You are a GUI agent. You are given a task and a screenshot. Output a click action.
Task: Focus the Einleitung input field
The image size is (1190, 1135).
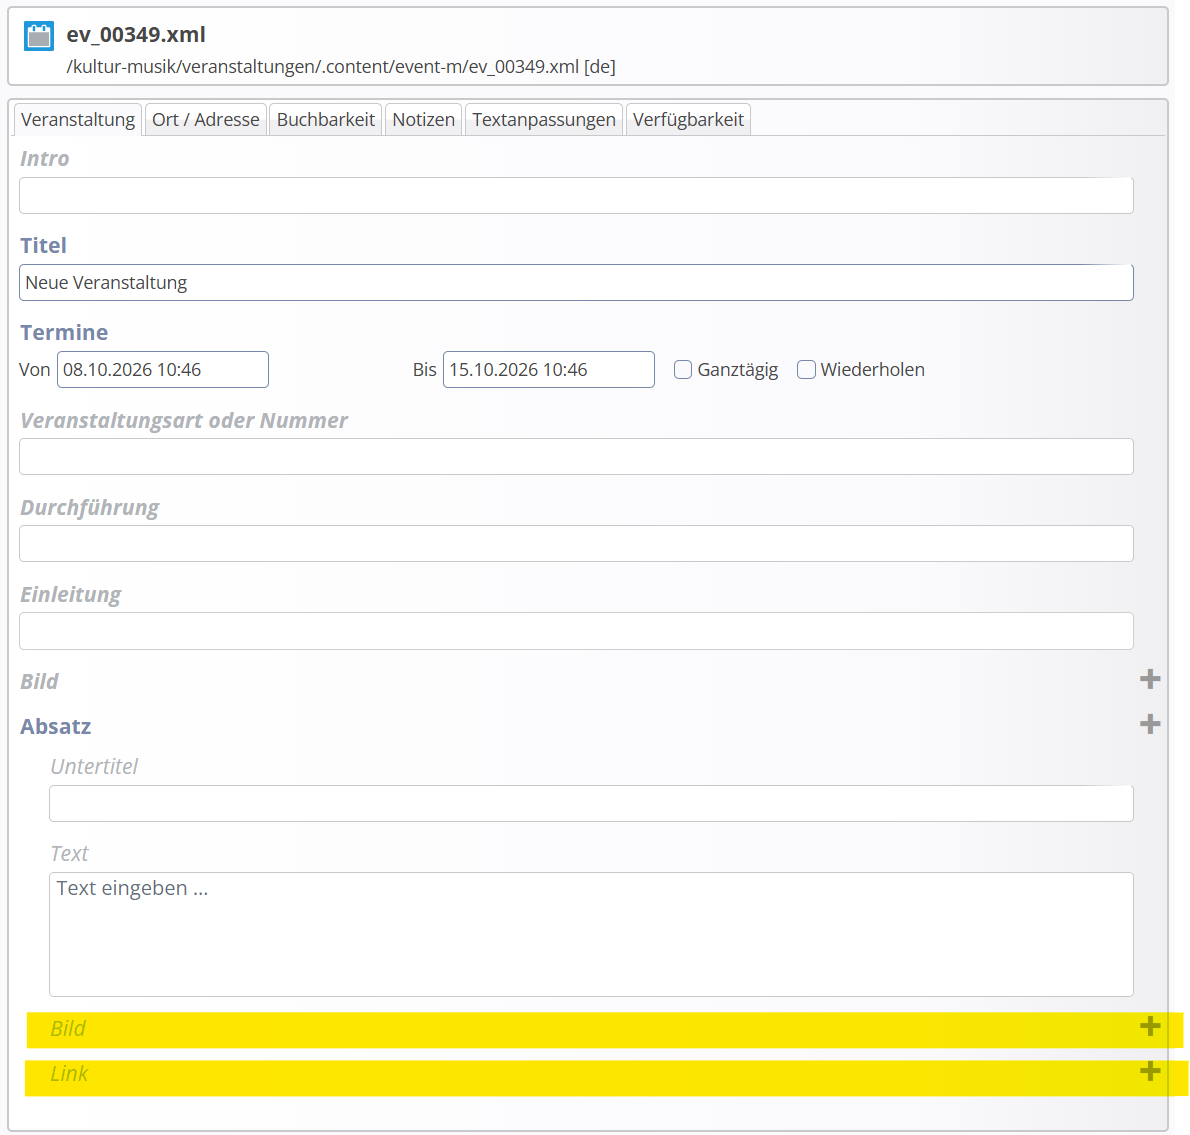point(576,631)
